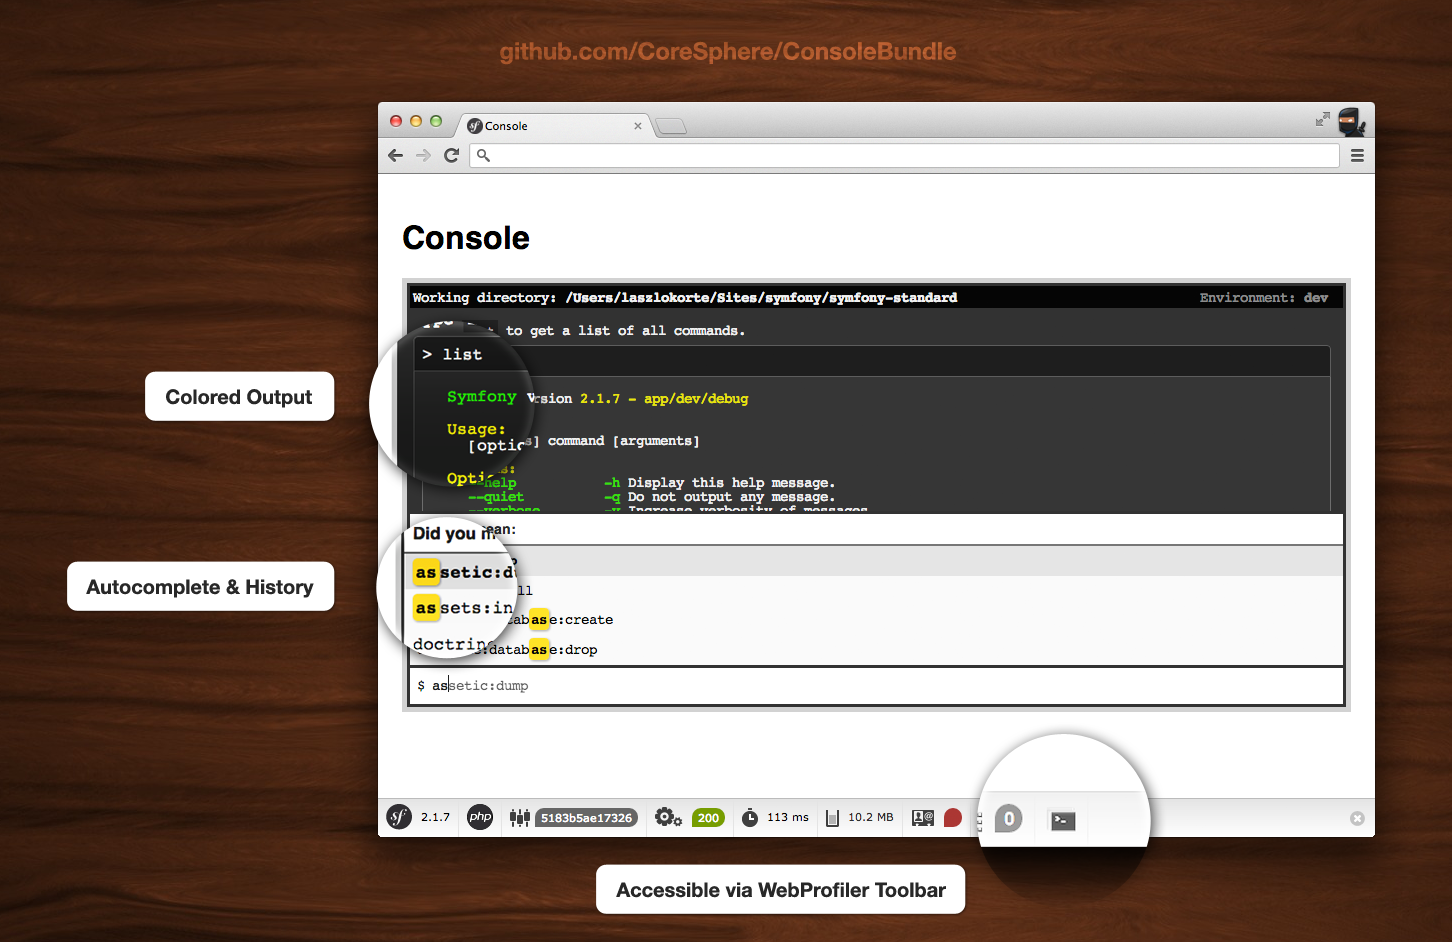Click the 113 ms time value
This screenshot has width=1452, height=942.
coord(788,817)
